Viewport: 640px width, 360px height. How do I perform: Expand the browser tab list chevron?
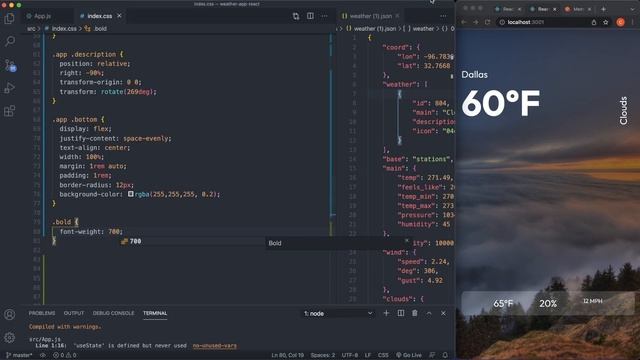coord(633,9)
